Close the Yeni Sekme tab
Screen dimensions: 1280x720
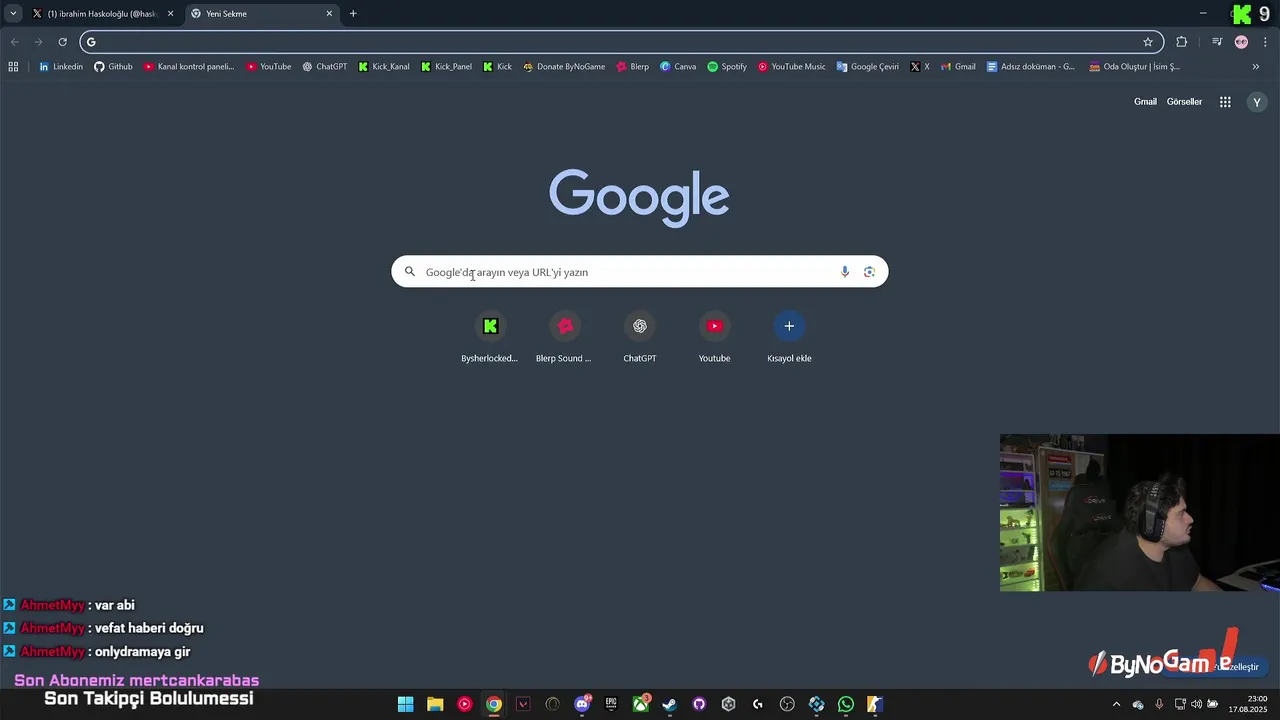click(x=329, y=14)
